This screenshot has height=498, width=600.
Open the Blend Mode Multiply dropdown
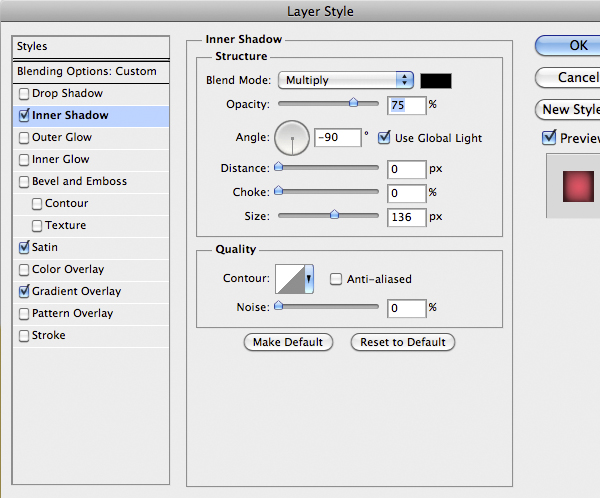pyautogui.click(x=346, y=80)
